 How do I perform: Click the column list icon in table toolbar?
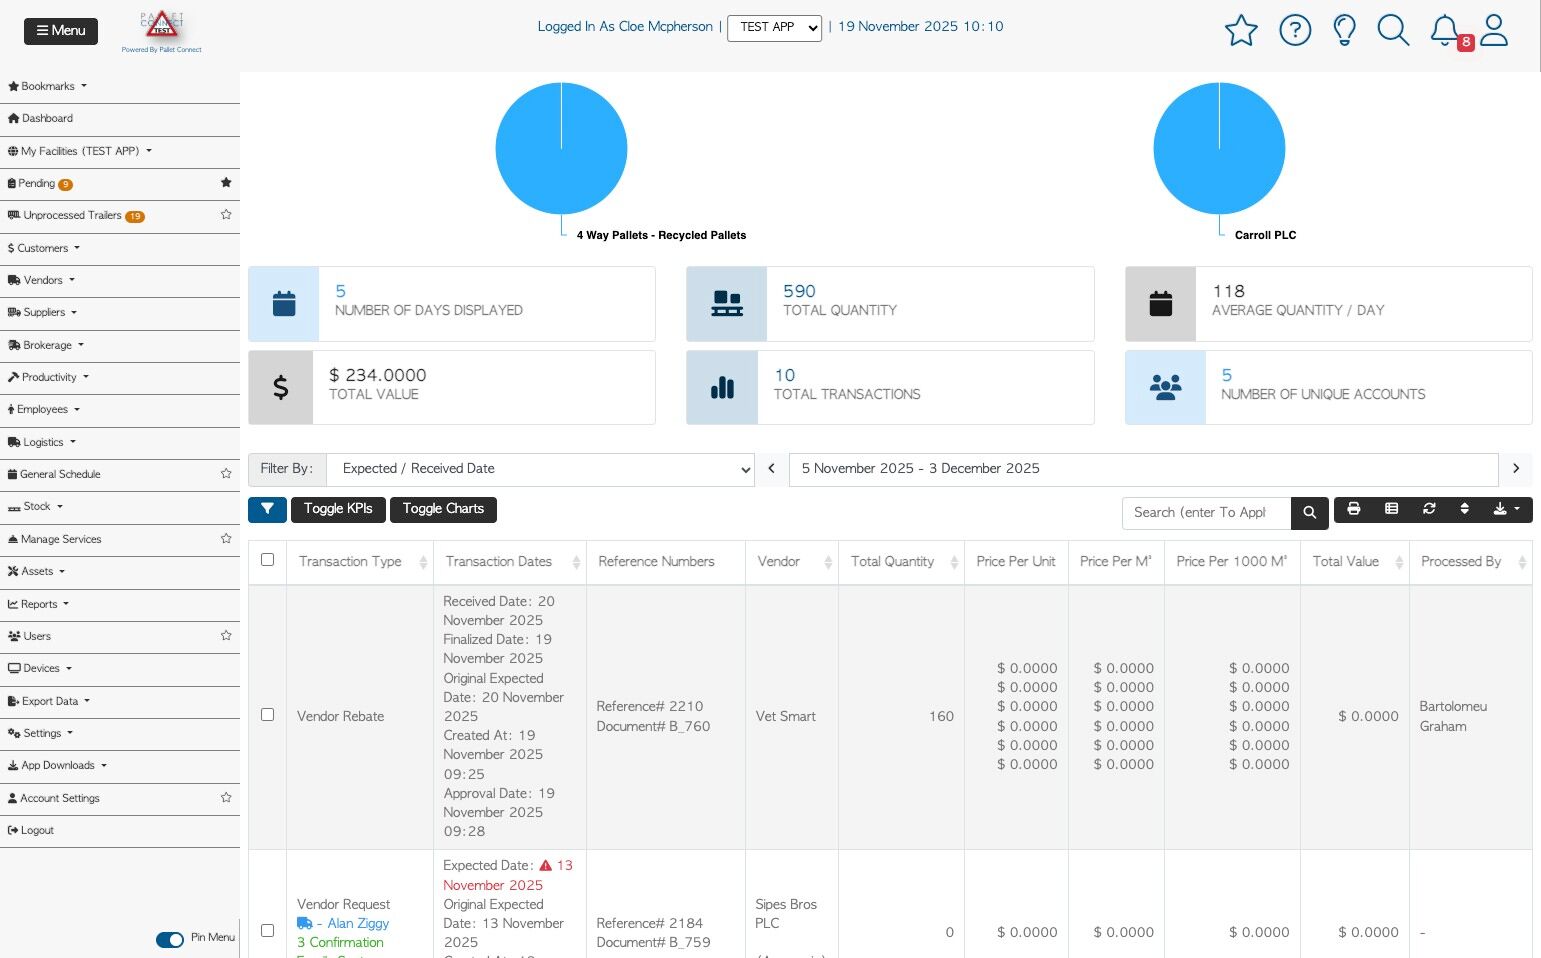(1391, 509)
